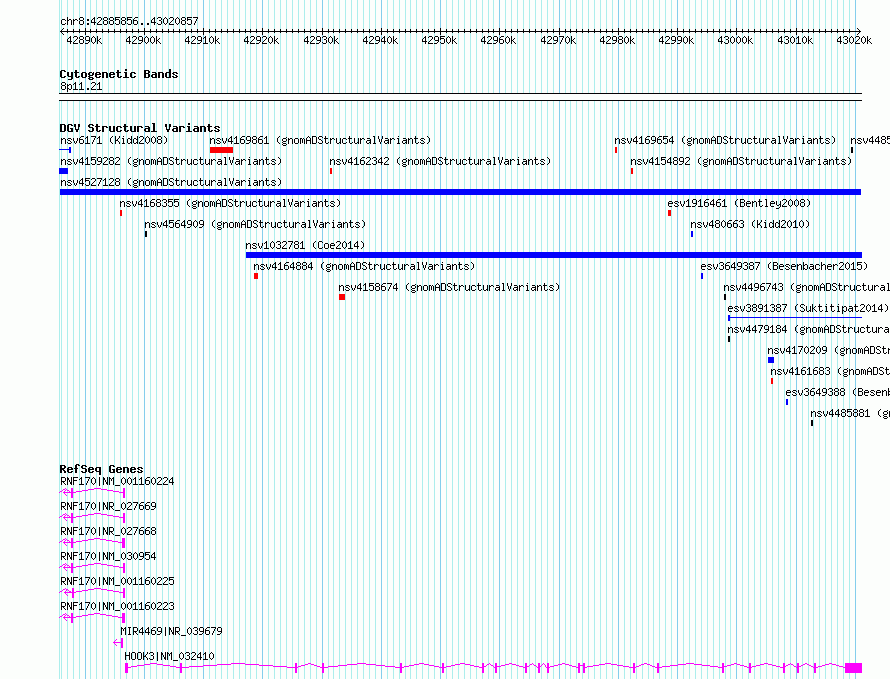Click the nsv6171 (Kidd2008) variant label
This screenshot has width=890, height=679.
coord(114,140)
